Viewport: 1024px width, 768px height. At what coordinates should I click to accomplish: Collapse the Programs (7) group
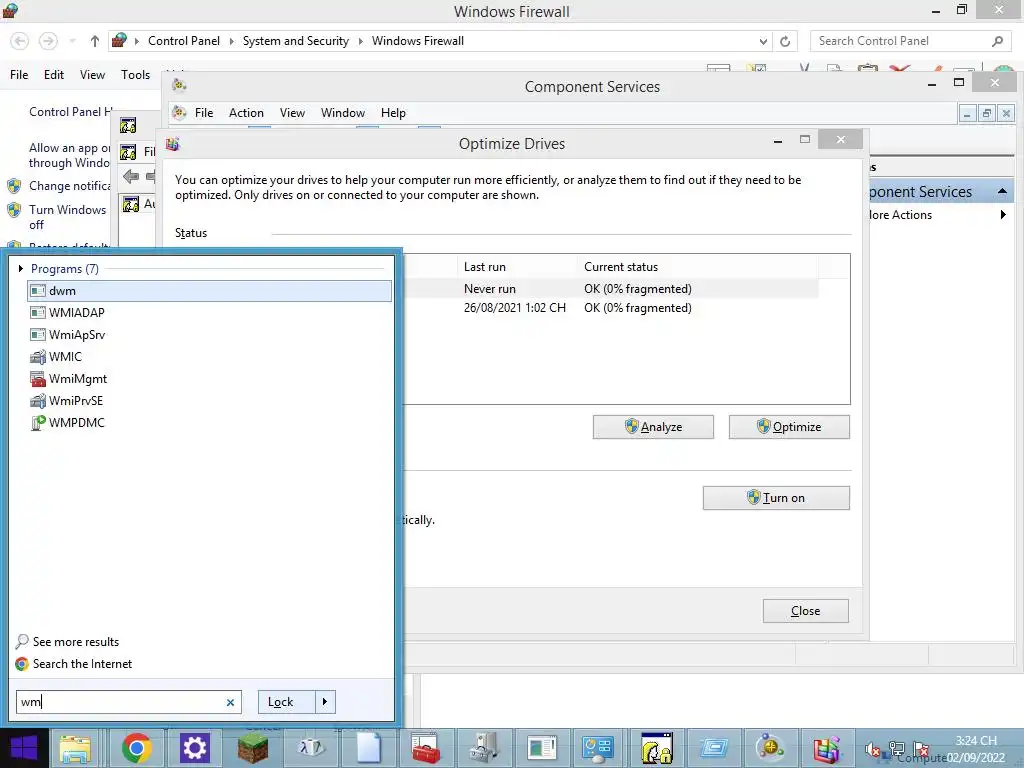[21, 268]
